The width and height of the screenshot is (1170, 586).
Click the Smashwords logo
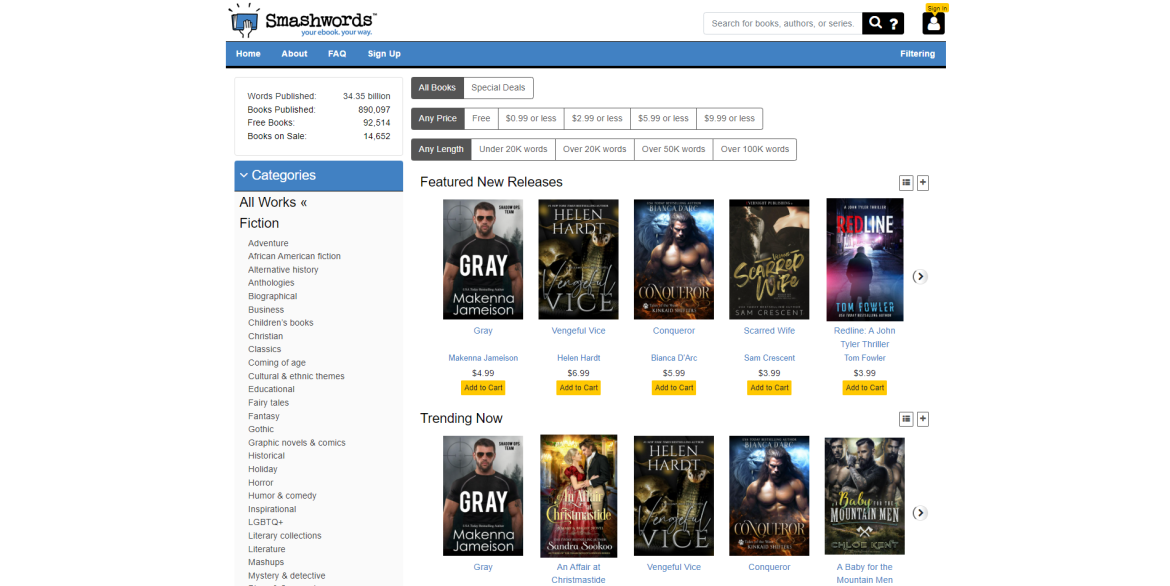tap(302, 20)
